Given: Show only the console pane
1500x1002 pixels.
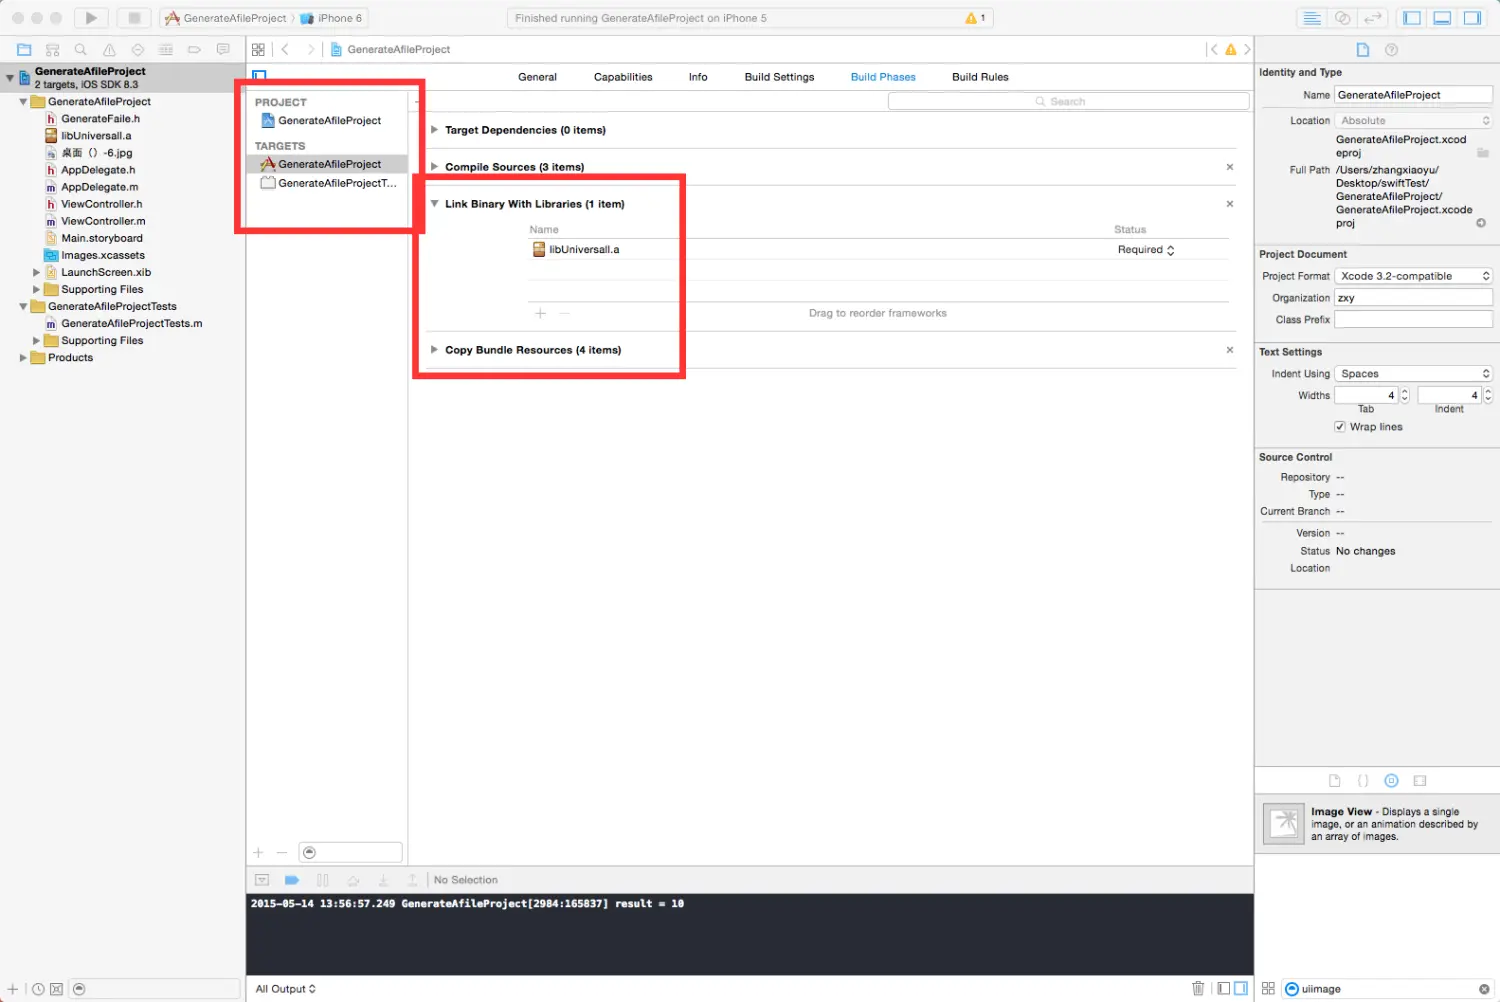Looking at the screenshot, I should 1241,988.
